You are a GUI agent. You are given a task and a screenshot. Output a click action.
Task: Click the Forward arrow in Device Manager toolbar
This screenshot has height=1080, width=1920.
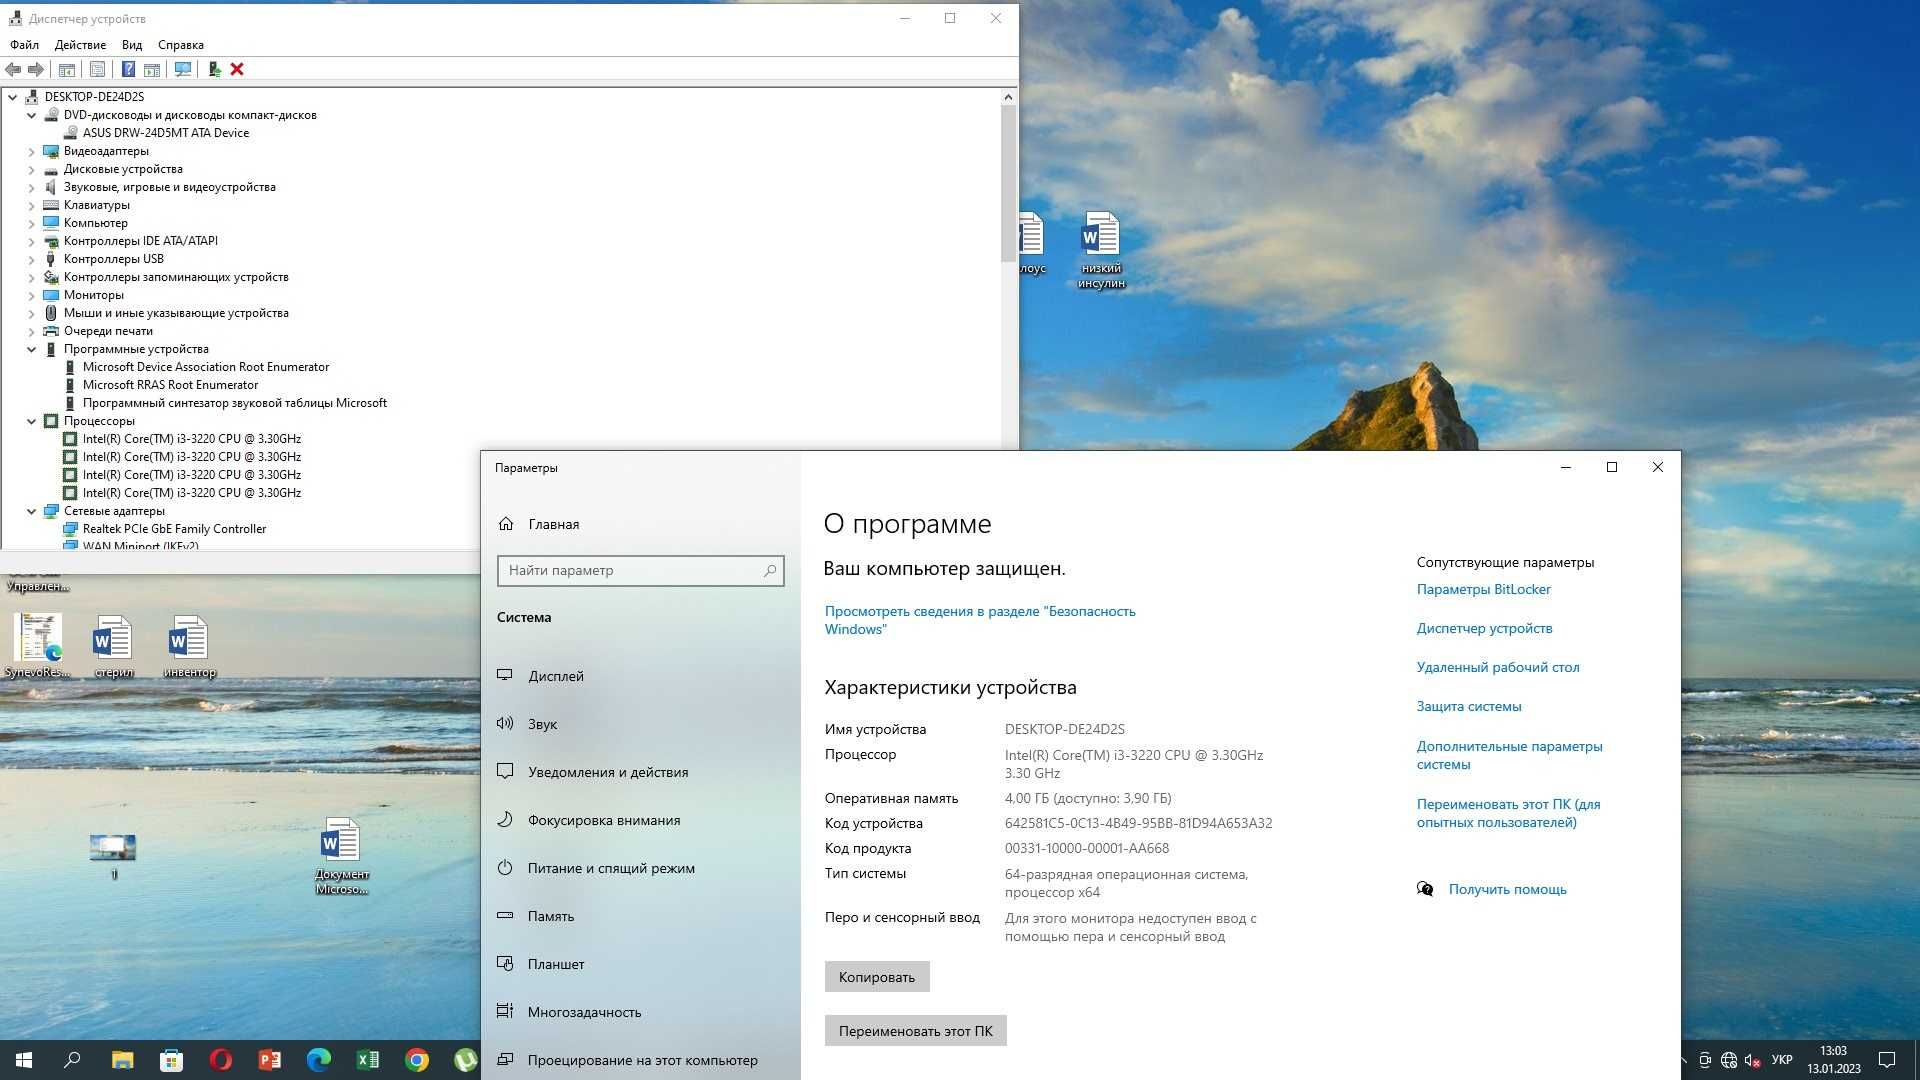(36, 69)
